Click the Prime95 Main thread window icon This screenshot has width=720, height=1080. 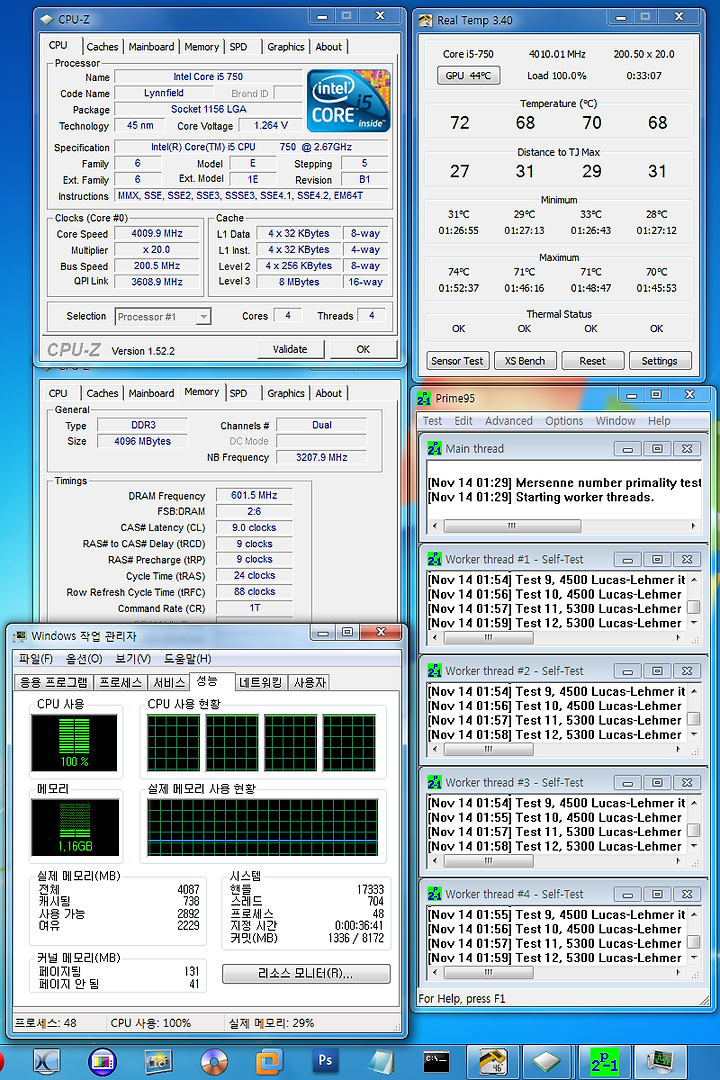coord(434,449)
